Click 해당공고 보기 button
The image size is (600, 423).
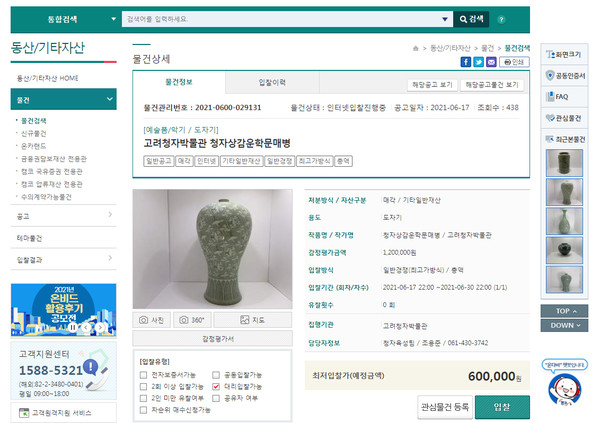tap(432, 85)
